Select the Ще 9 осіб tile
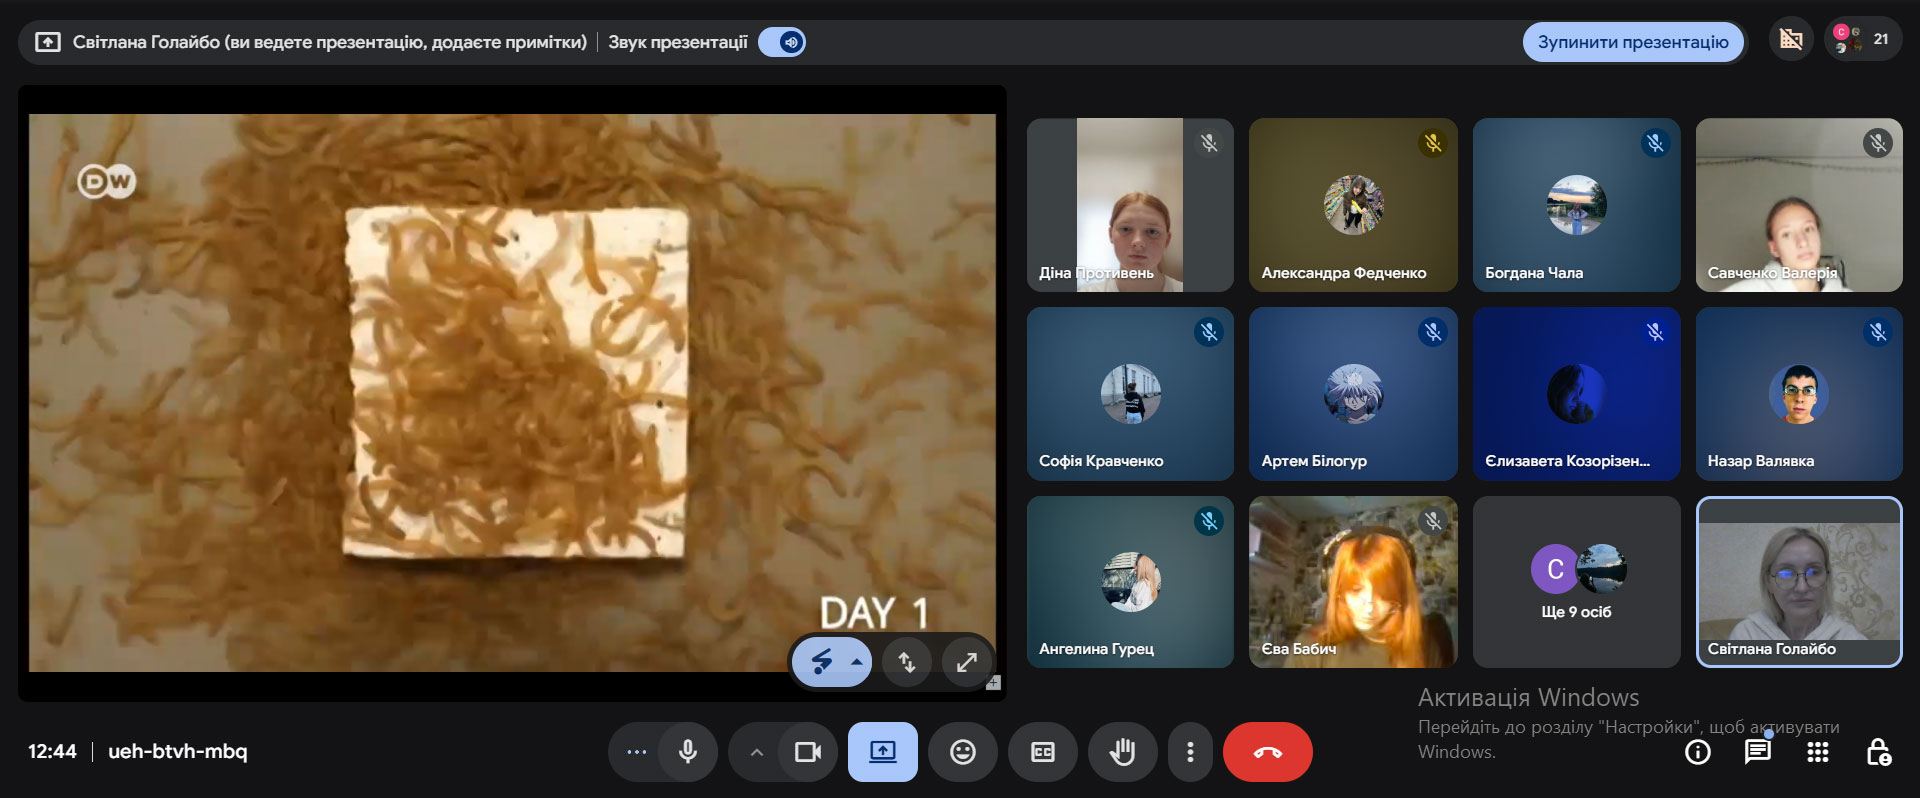This screenshot has width=1920, height=798. pyautogui.click(x=1576, y=582)
